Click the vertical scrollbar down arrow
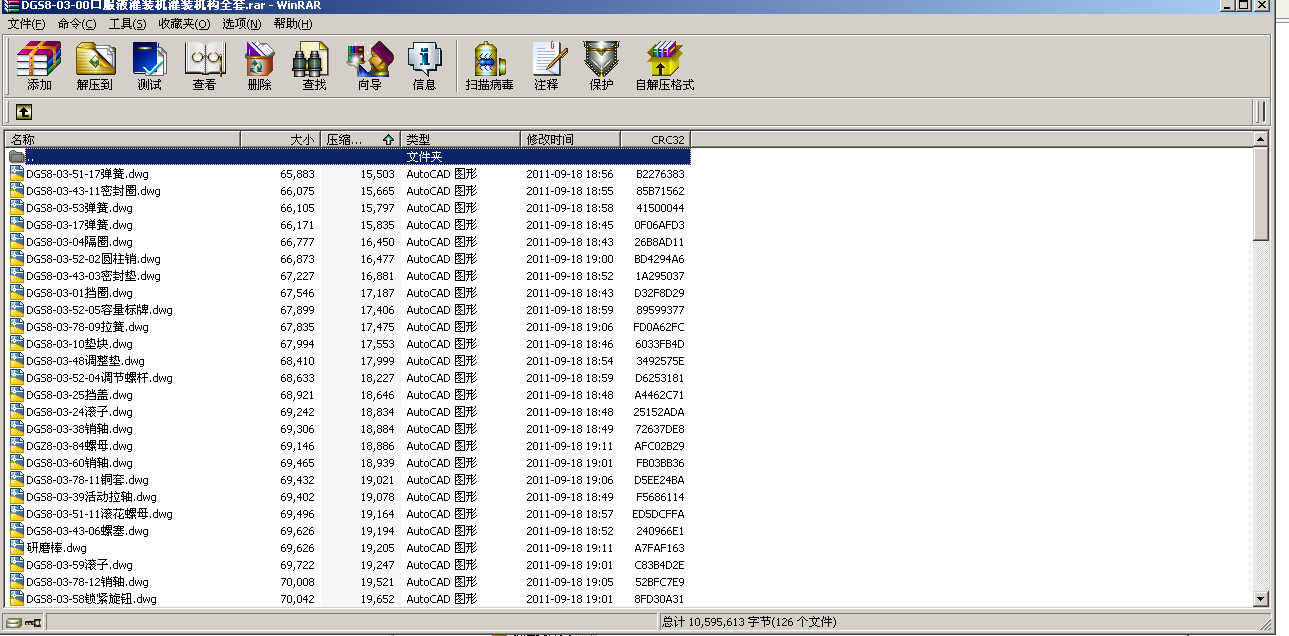The height and width of the screenshot is (636, 1289). (x=1263, y=600)
